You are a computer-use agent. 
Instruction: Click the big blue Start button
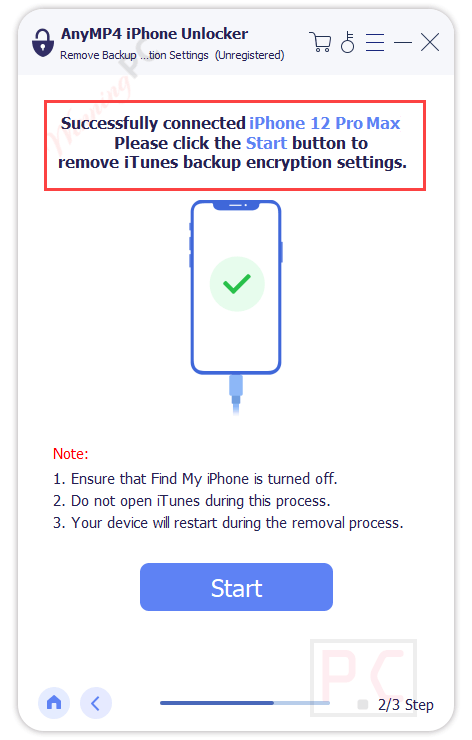(x=236, y=587)
